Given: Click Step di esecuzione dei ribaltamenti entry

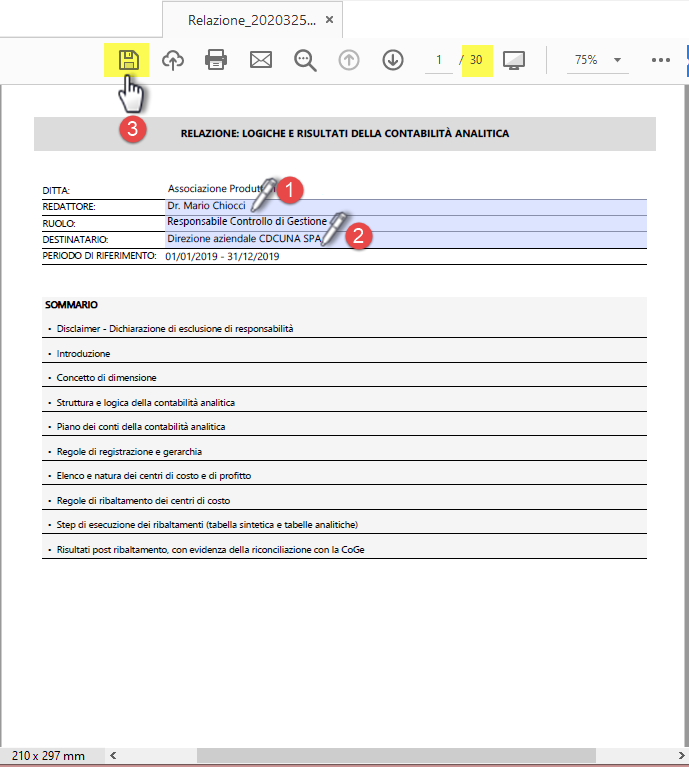Looking at the screenshot, I should pos(207,524).
